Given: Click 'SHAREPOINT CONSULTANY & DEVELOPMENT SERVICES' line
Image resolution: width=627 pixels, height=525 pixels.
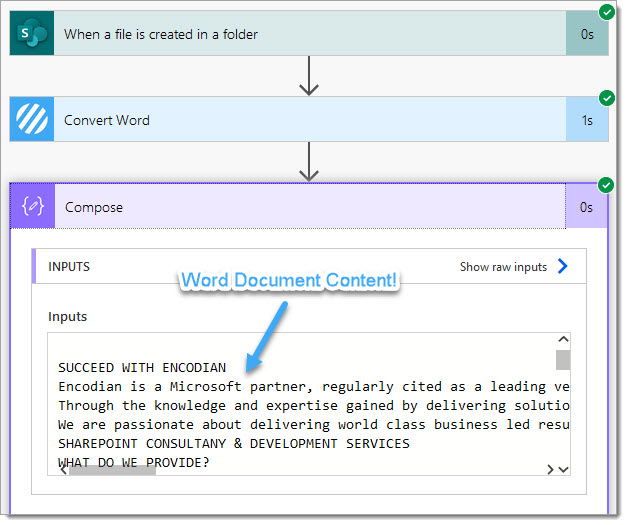Looking at the screenshot, I should point(234,443).
